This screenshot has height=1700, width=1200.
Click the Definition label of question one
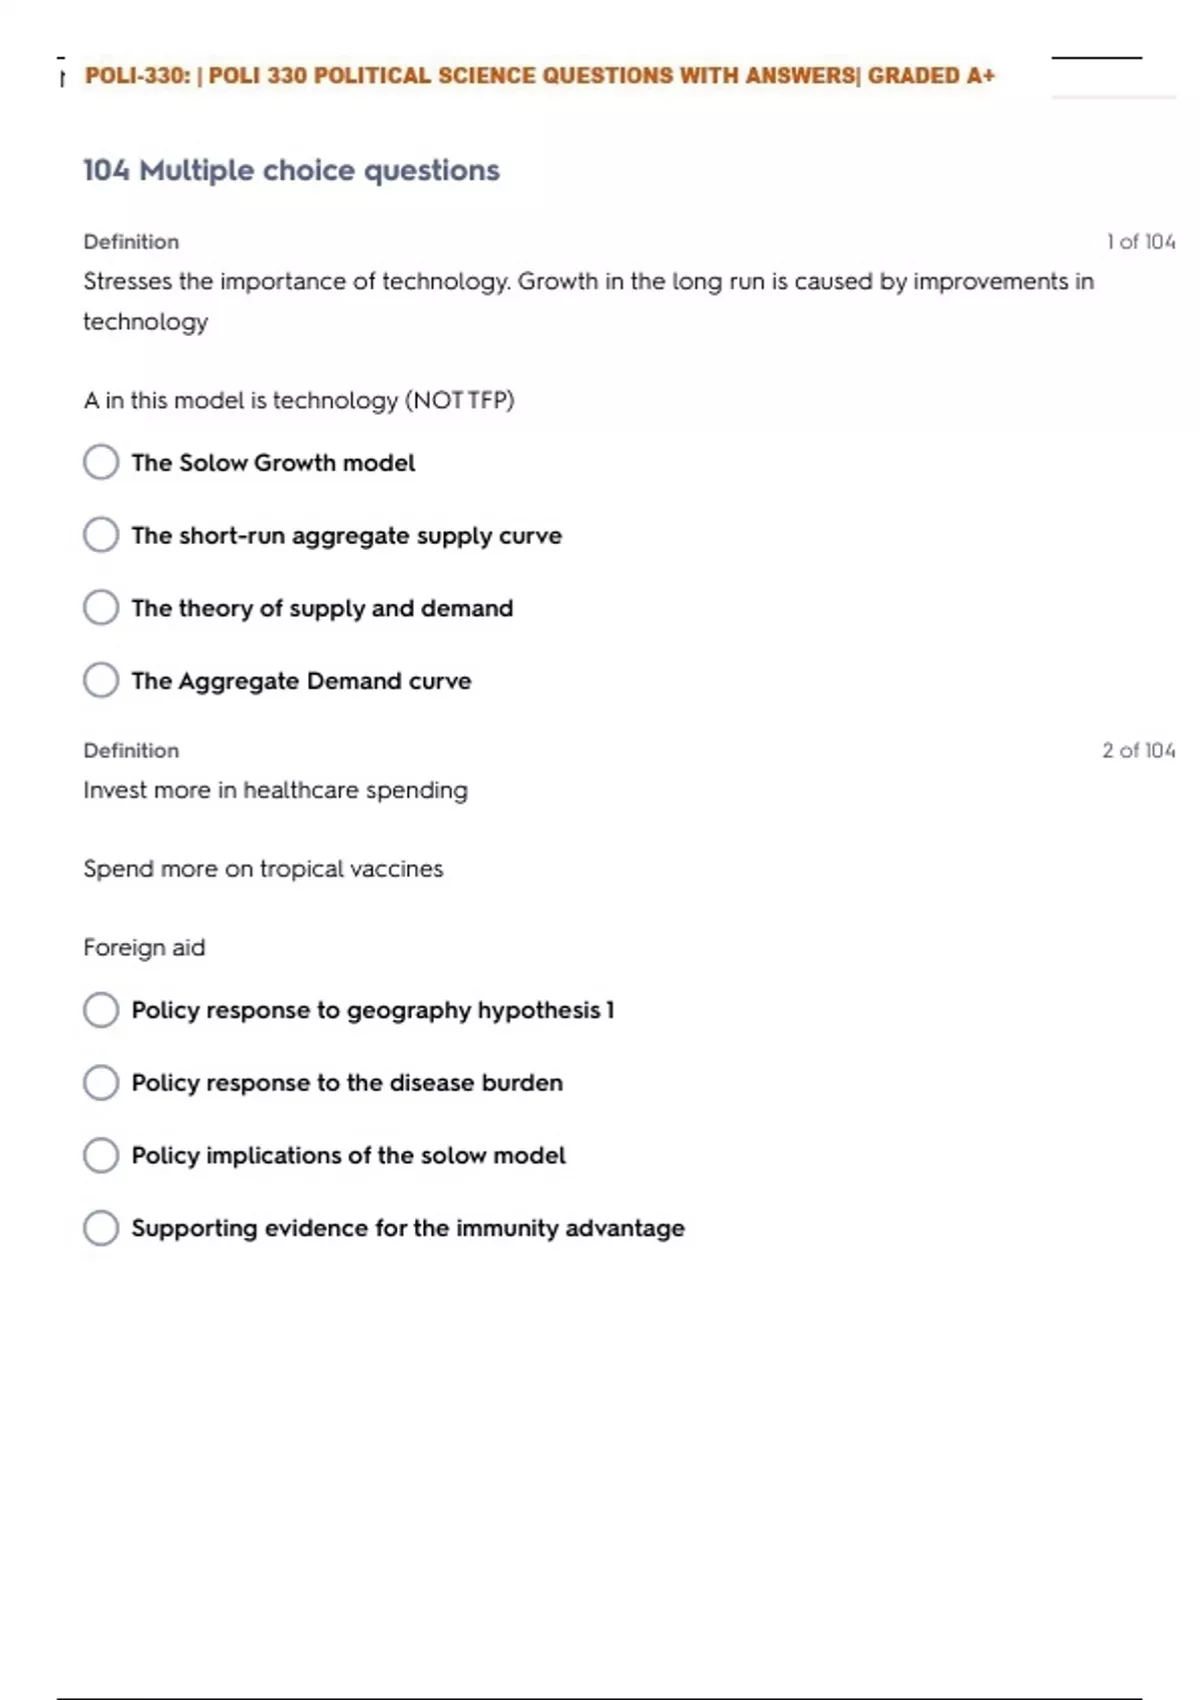131,242
